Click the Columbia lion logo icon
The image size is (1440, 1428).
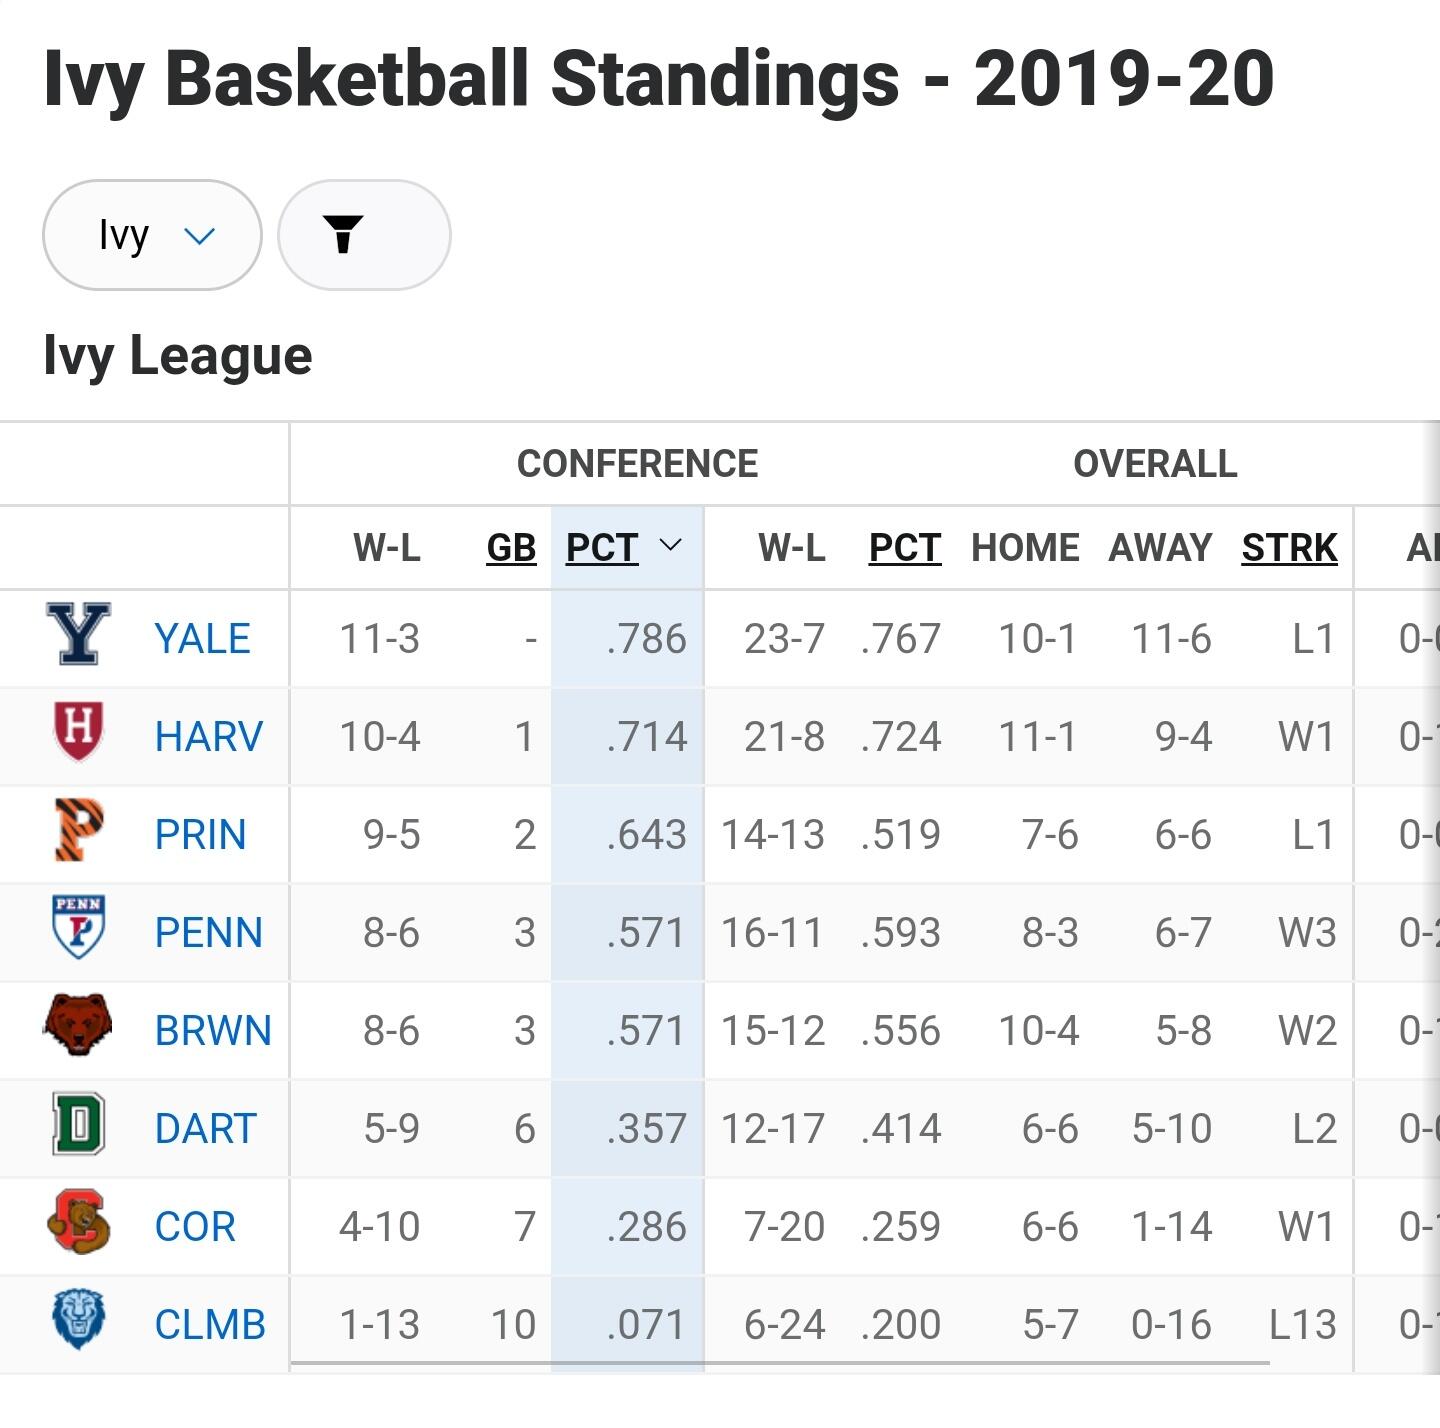point(78,1320)
